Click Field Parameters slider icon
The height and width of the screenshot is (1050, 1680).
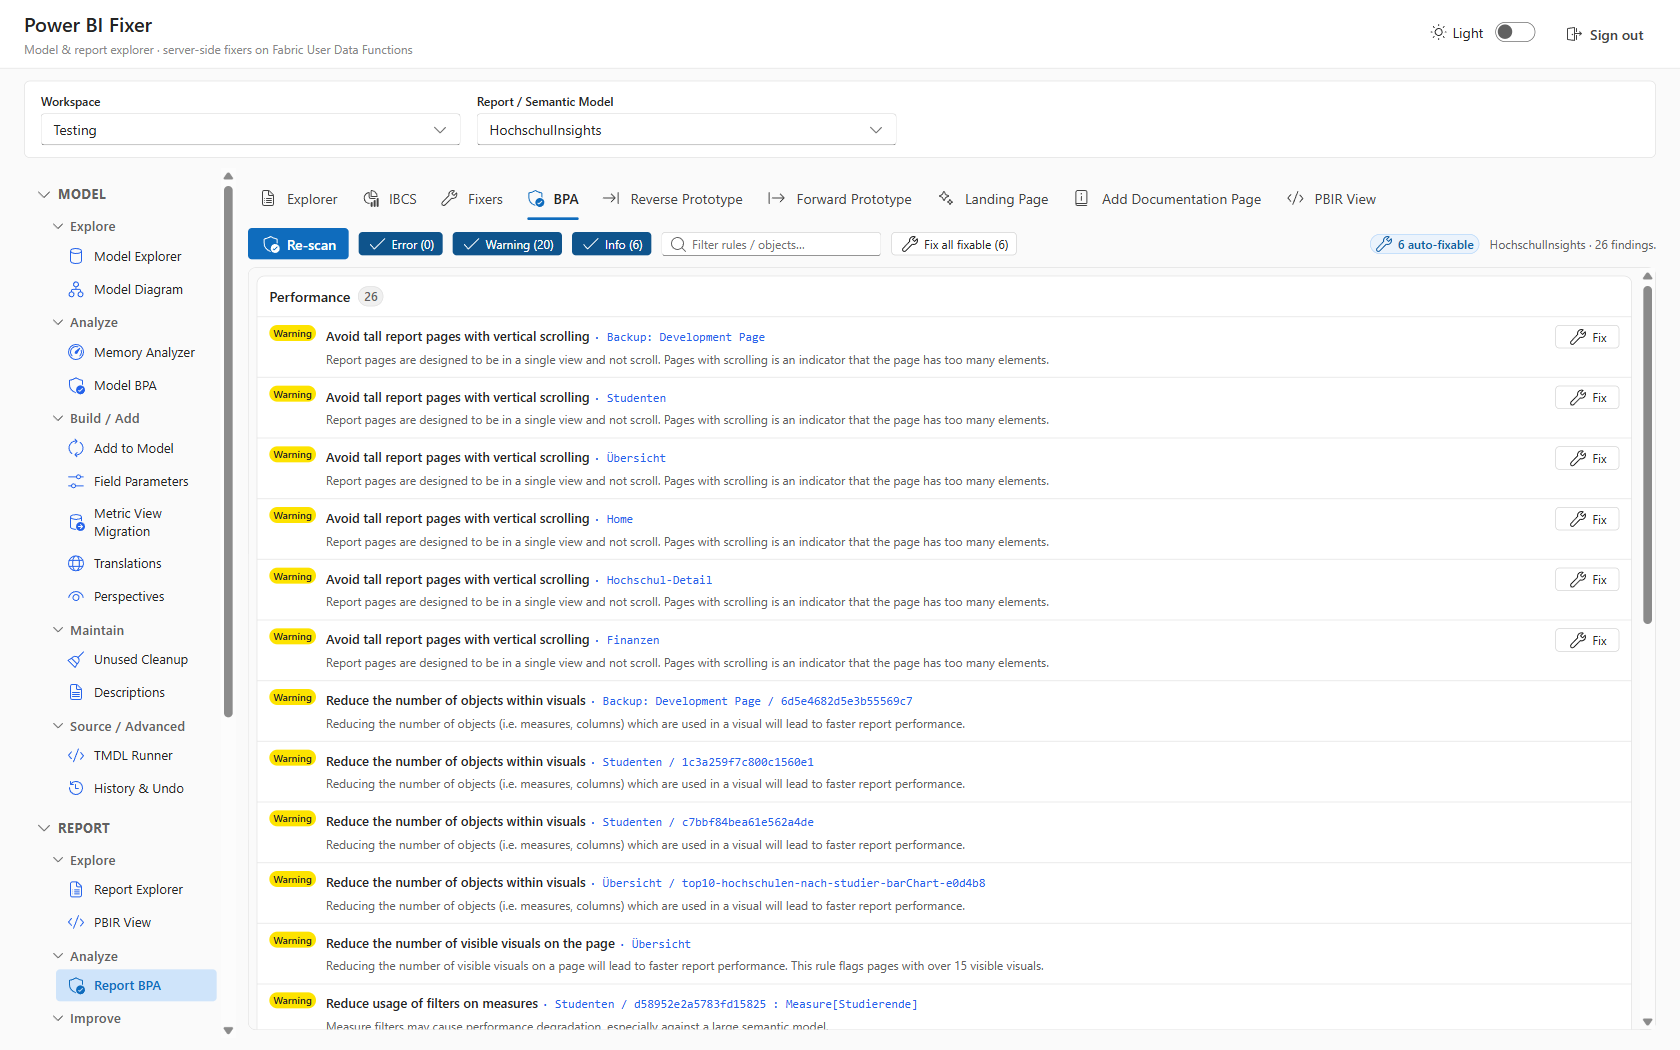coord(76,481)
